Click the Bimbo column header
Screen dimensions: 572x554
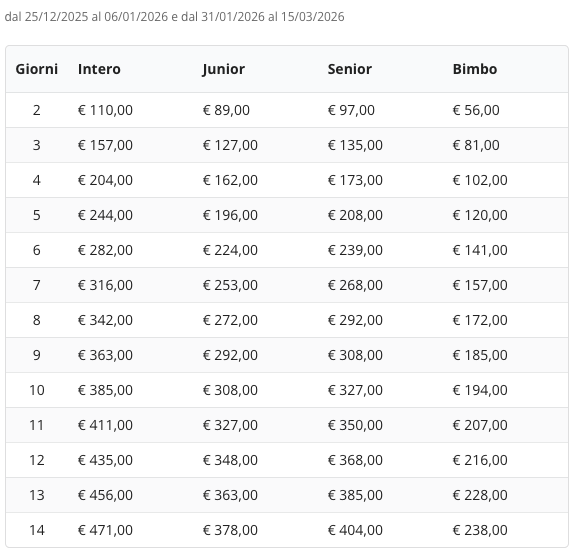pyautogui.click(x=475, y=69)
